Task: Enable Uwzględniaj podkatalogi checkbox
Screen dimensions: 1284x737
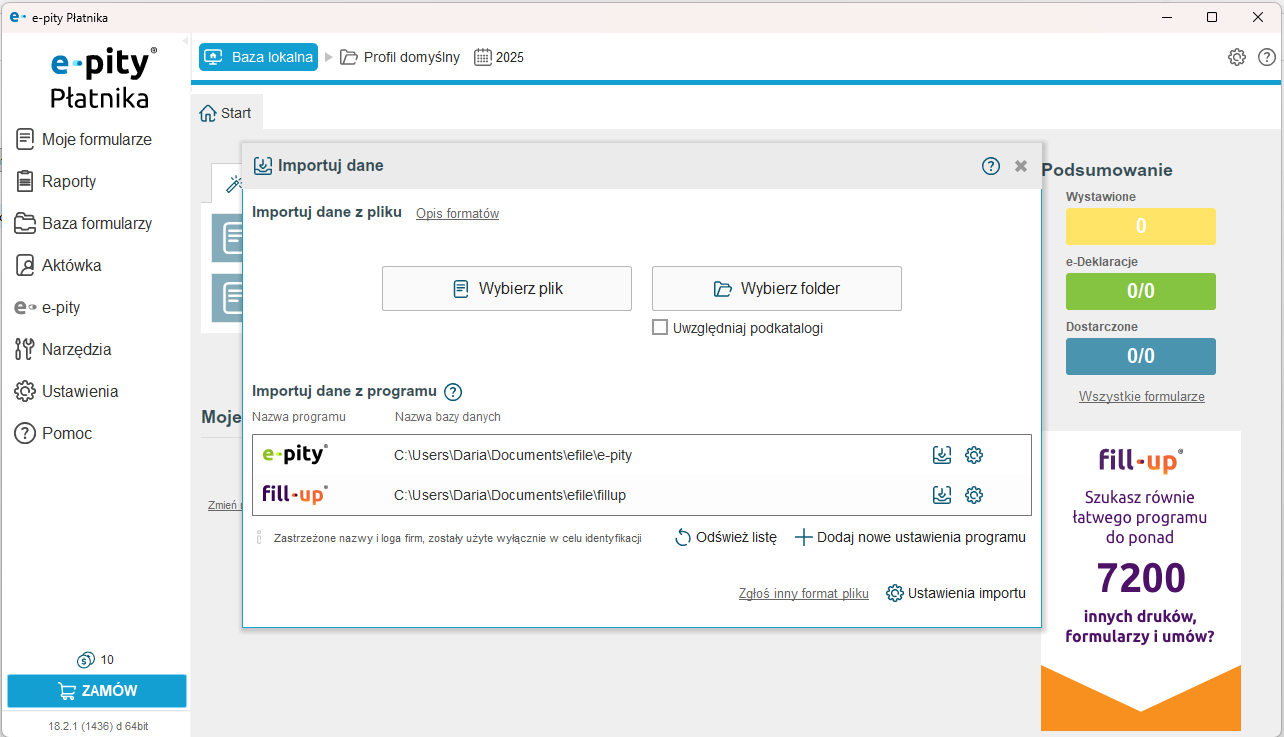Action: click(660, 327)
